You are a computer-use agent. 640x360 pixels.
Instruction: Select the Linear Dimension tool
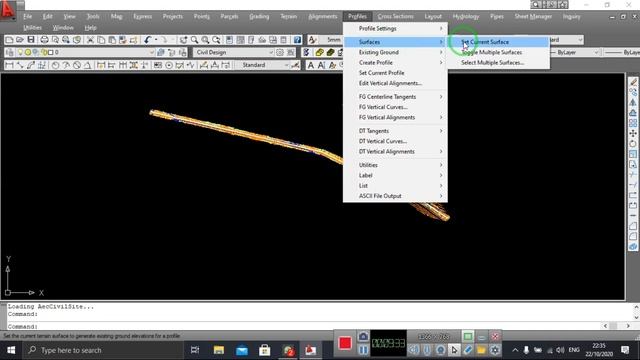(9, 65)
